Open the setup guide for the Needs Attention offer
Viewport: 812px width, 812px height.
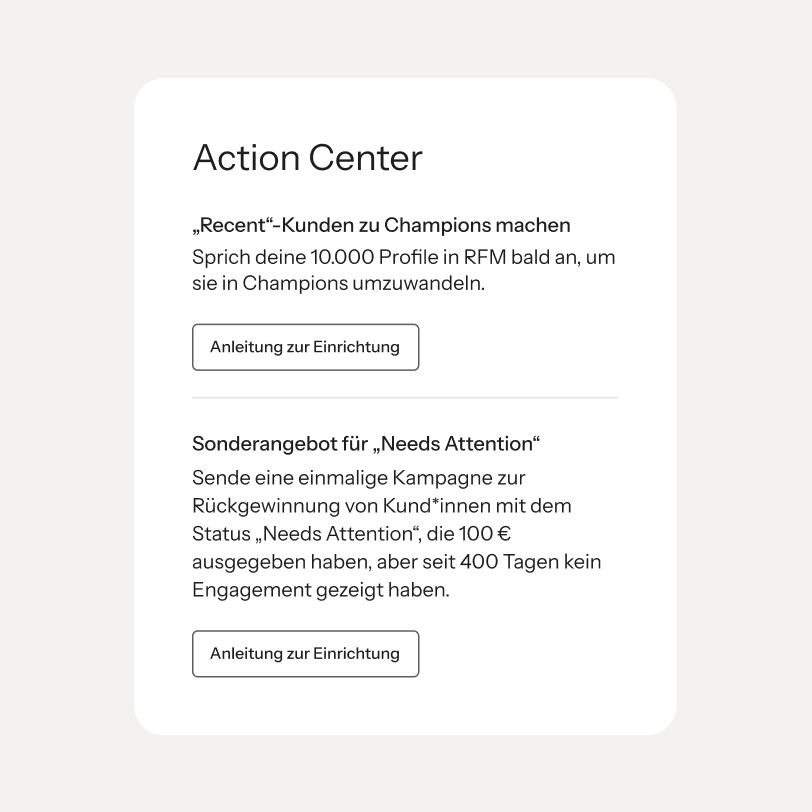point(306,654)
